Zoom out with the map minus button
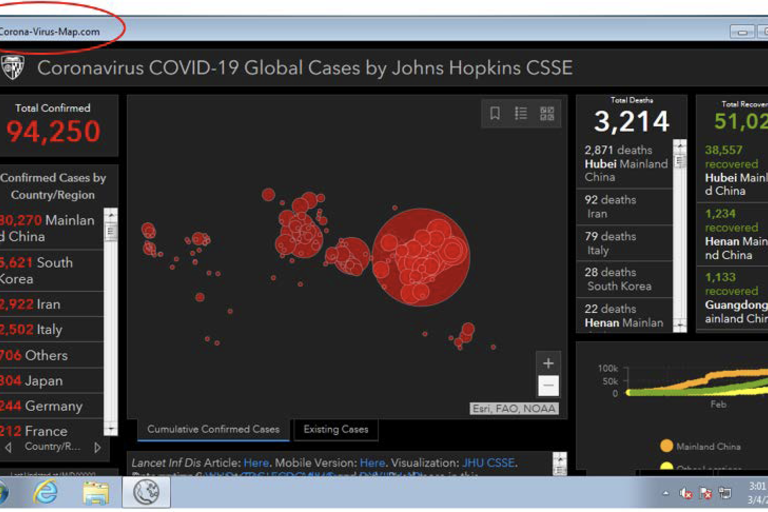The image size is (768, 512). pos(548,385)
